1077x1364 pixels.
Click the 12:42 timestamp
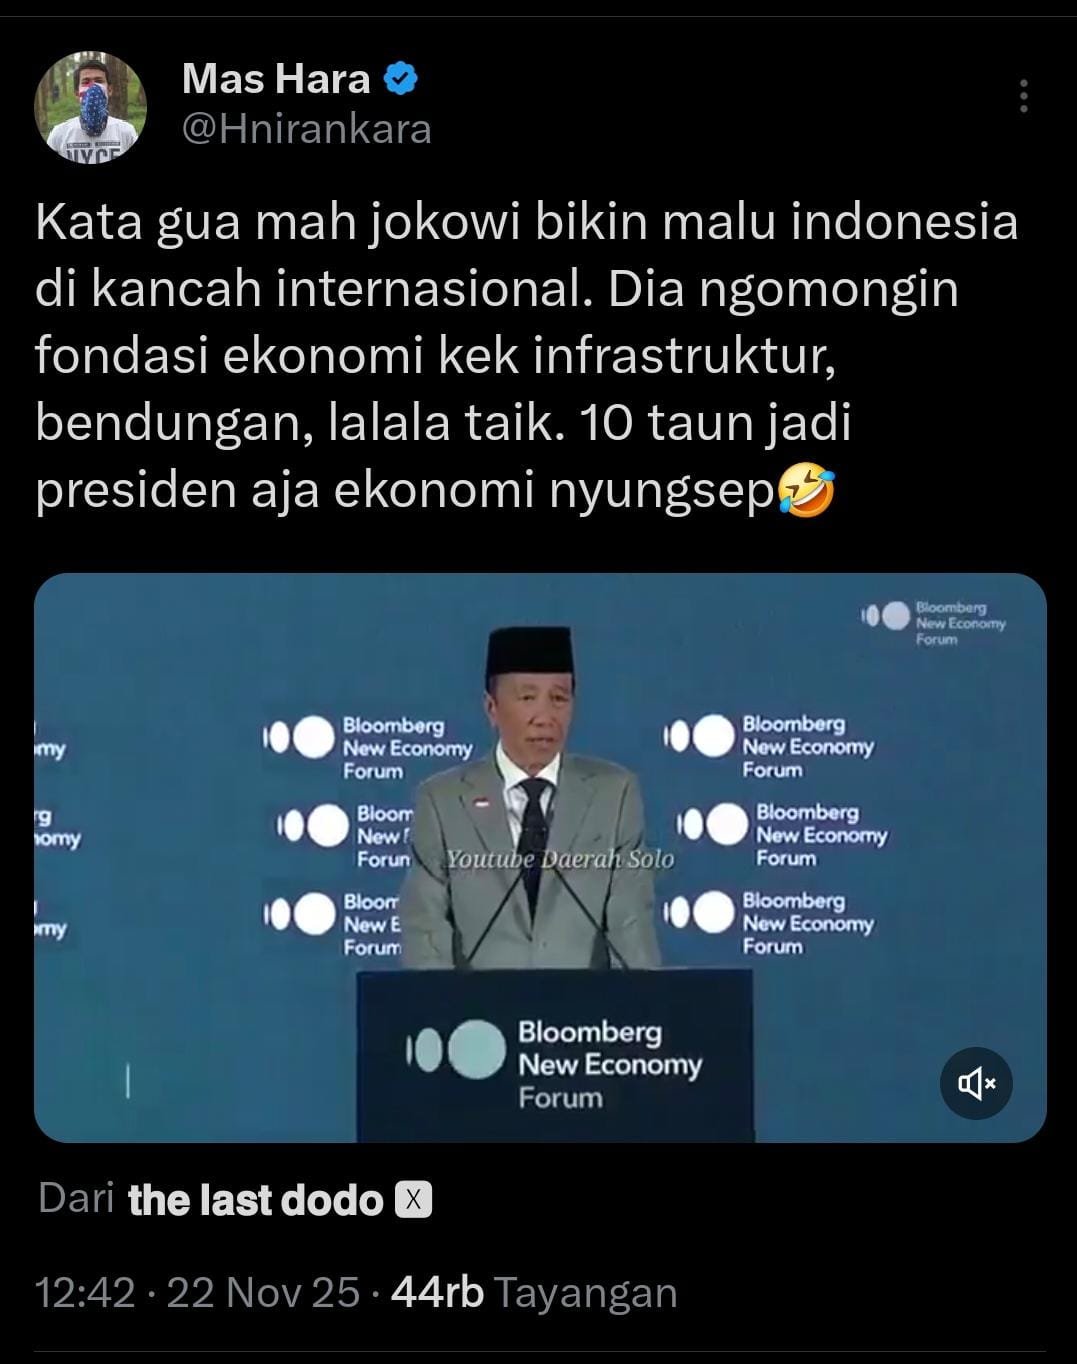[x=85, y=1292]
